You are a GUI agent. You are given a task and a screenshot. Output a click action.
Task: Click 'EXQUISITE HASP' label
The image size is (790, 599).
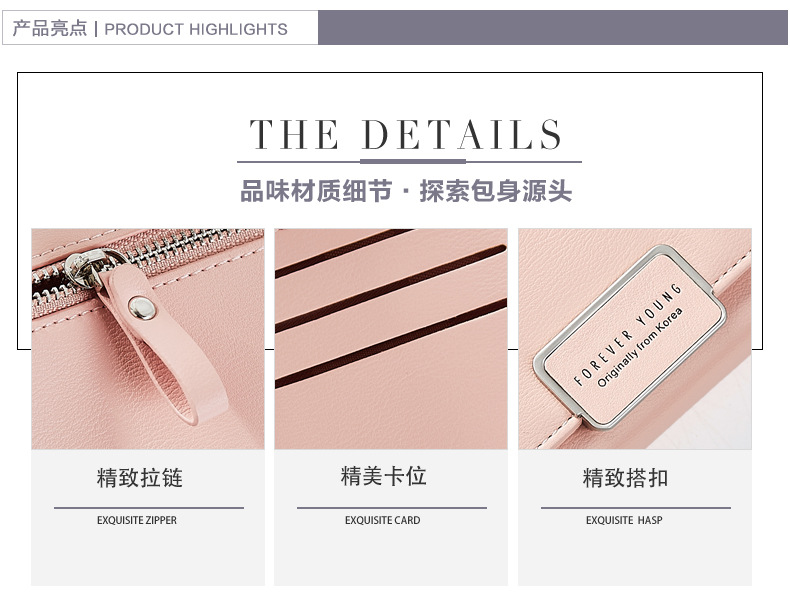(624, 520)
